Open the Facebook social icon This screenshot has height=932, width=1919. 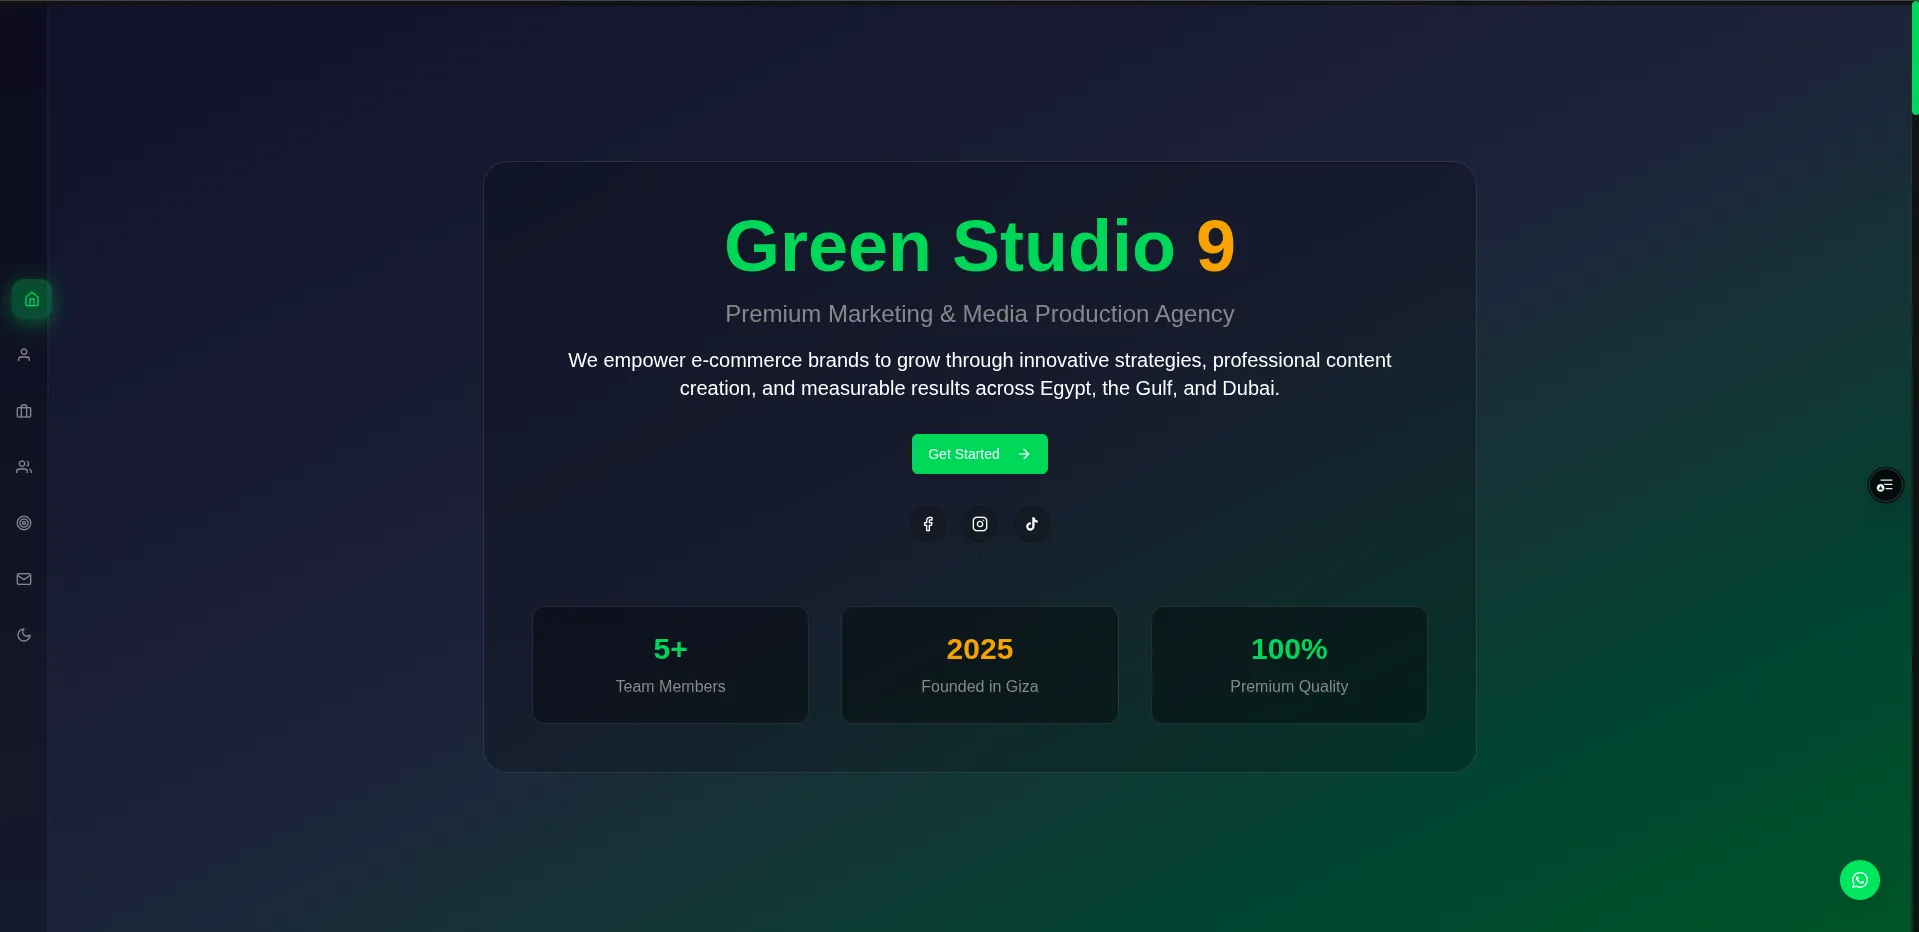[927, 523]
